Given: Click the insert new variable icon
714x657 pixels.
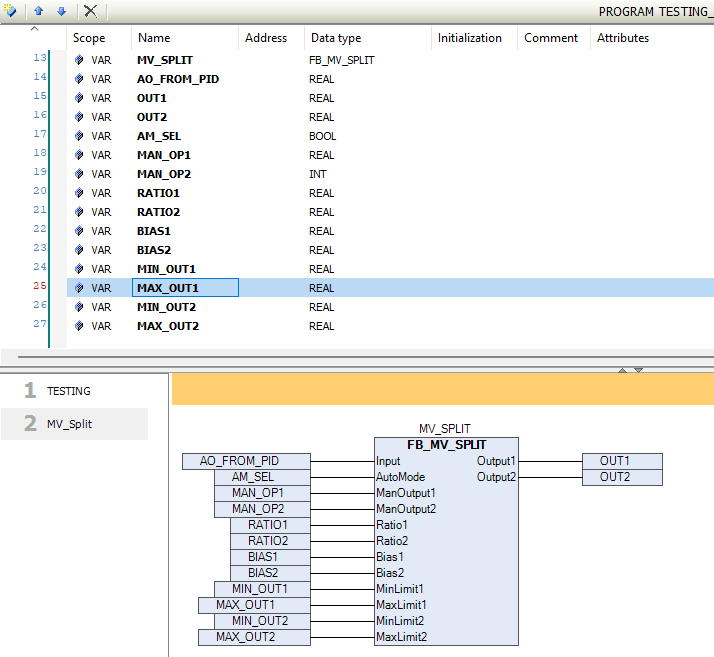Looking at the screenshot, I should coord(10,11).
